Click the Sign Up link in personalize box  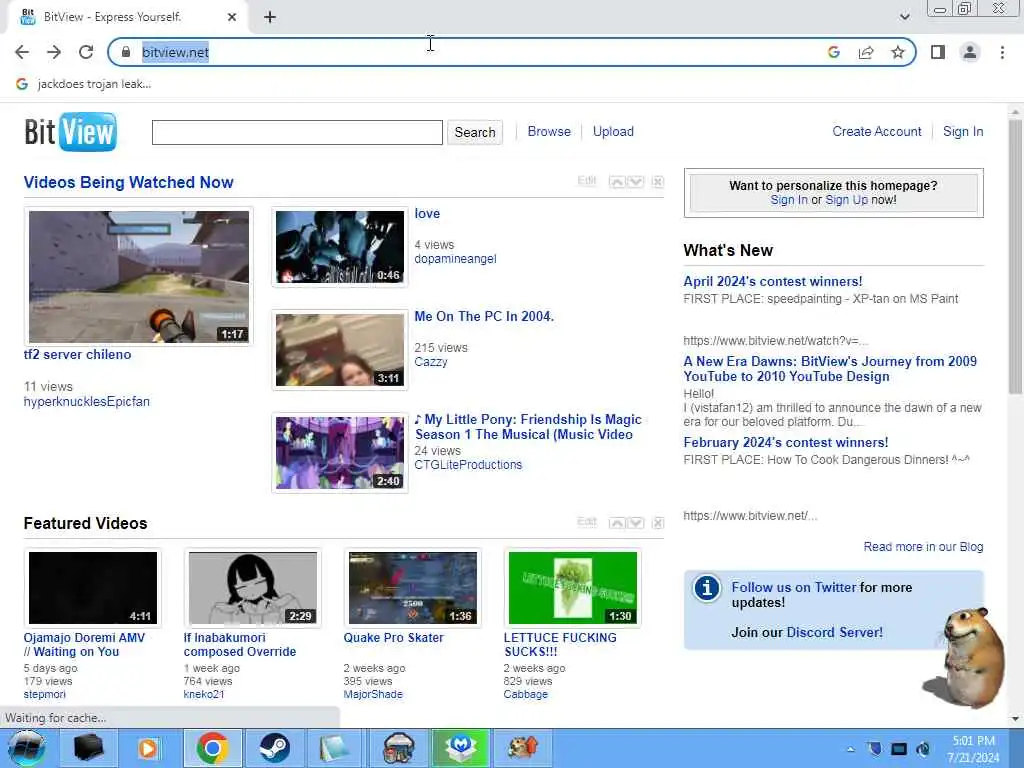click(x=846, y=200)
